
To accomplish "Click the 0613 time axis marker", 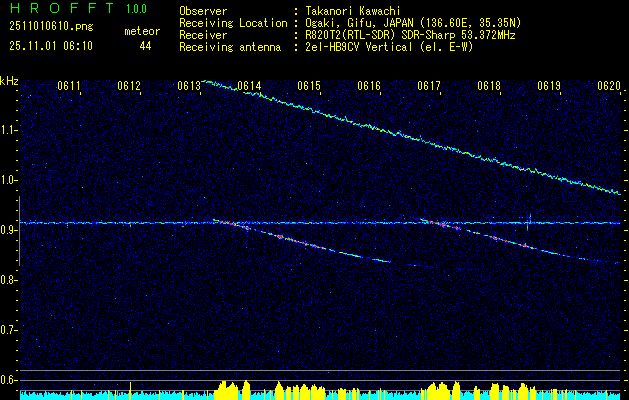I will pyautogui.click(x=189, y=86).
